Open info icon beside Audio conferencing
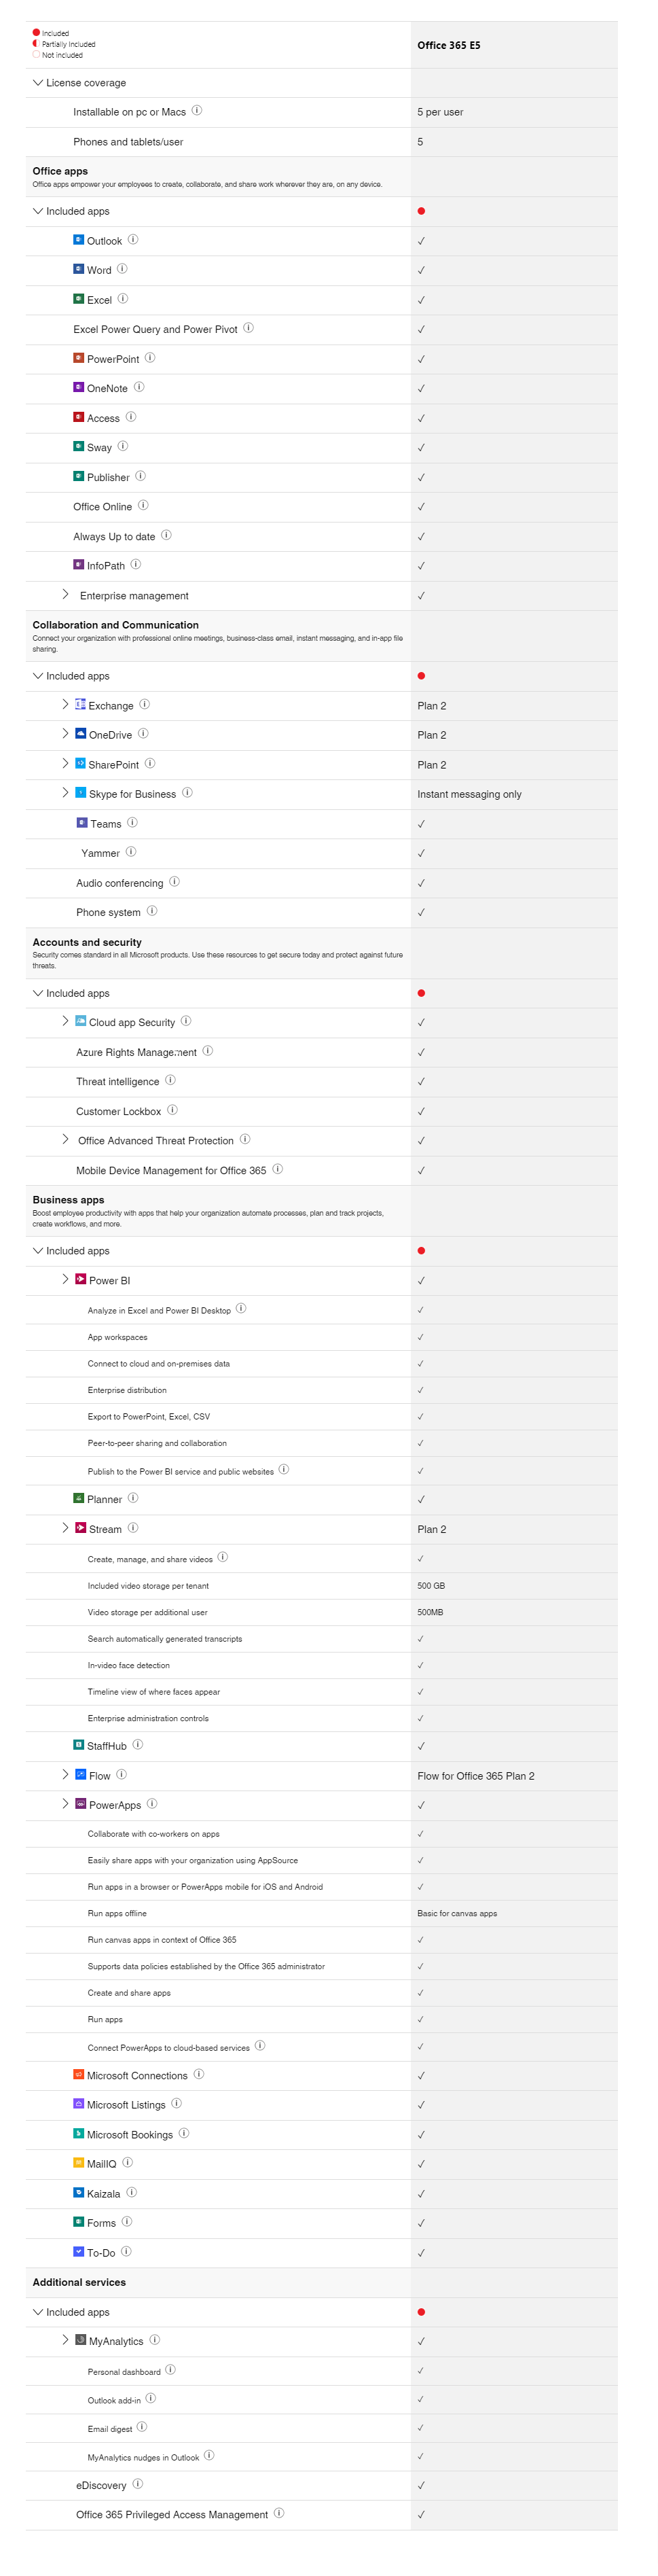The width and height of the screenshot is (658, 2576). pos(174,882)
